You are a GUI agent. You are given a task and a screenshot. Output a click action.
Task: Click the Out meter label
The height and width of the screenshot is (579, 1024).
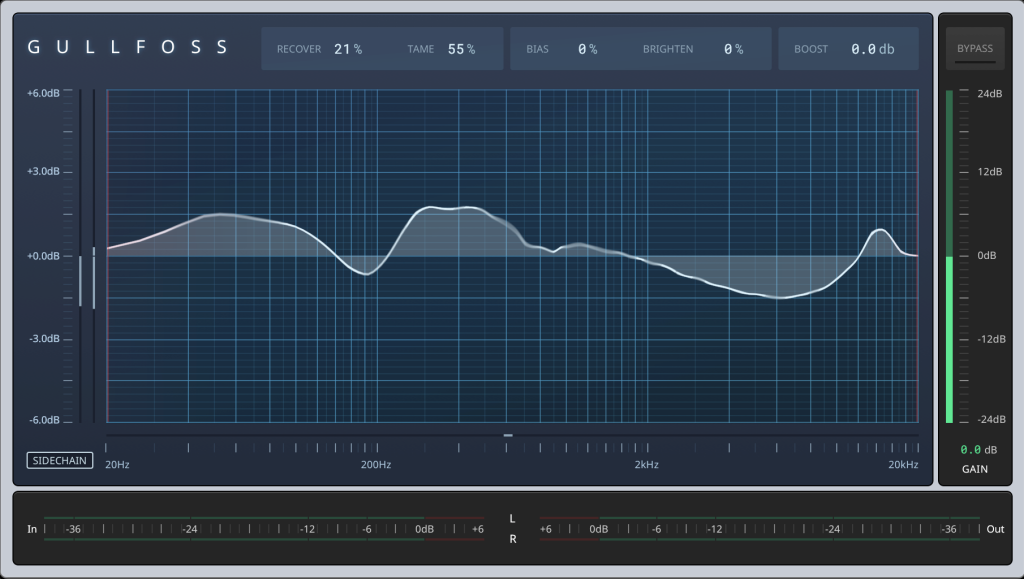pos(995,529)
